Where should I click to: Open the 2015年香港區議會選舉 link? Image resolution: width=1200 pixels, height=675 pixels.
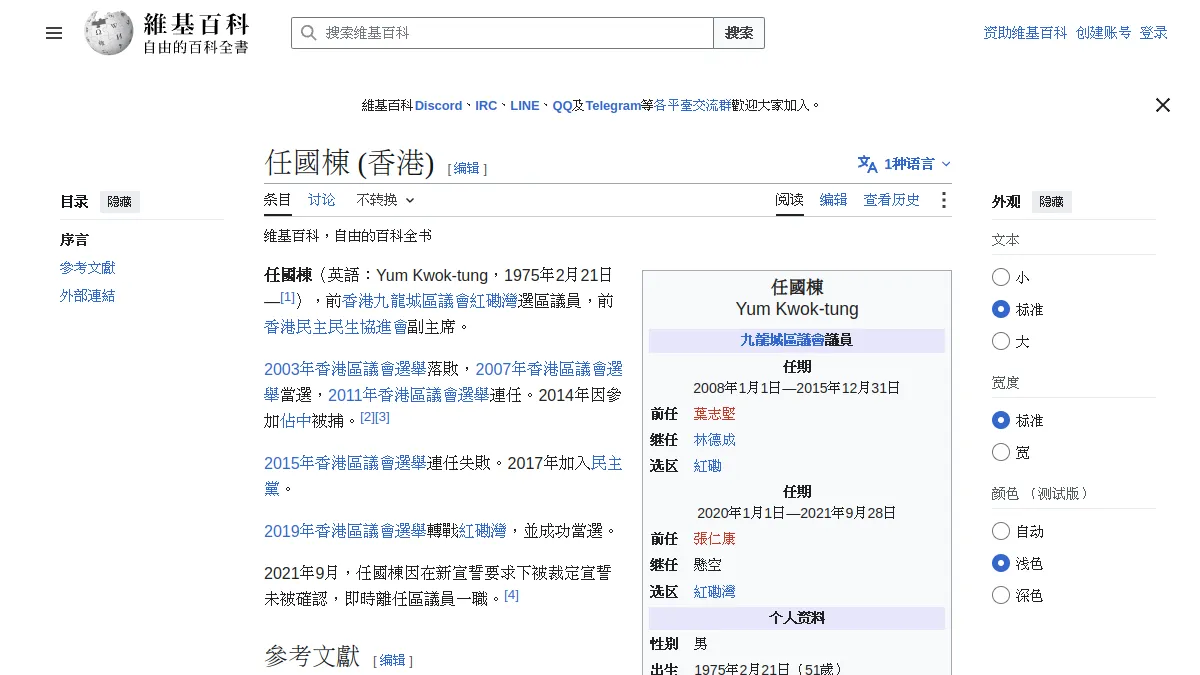point(345,463)
